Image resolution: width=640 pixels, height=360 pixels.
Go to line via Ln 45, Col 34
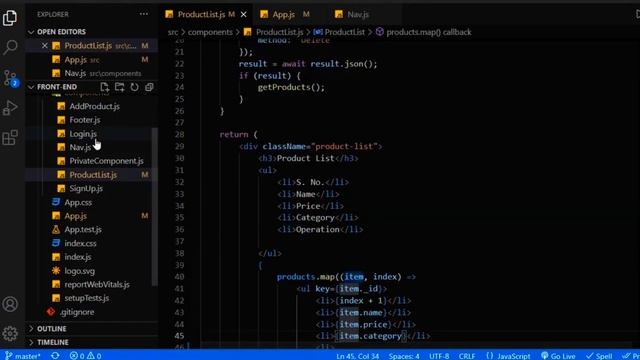click(x=358, y=356)
